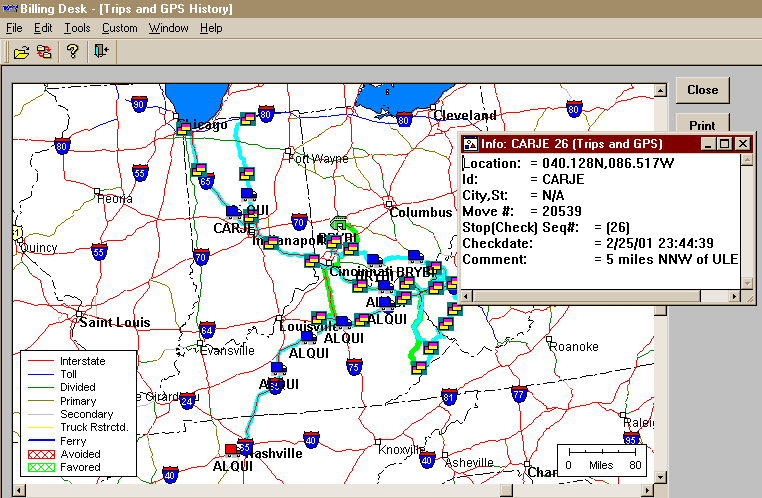Click the Billing Desk title bar icon
The image size is (762, 498).
(x=9, y=9)
